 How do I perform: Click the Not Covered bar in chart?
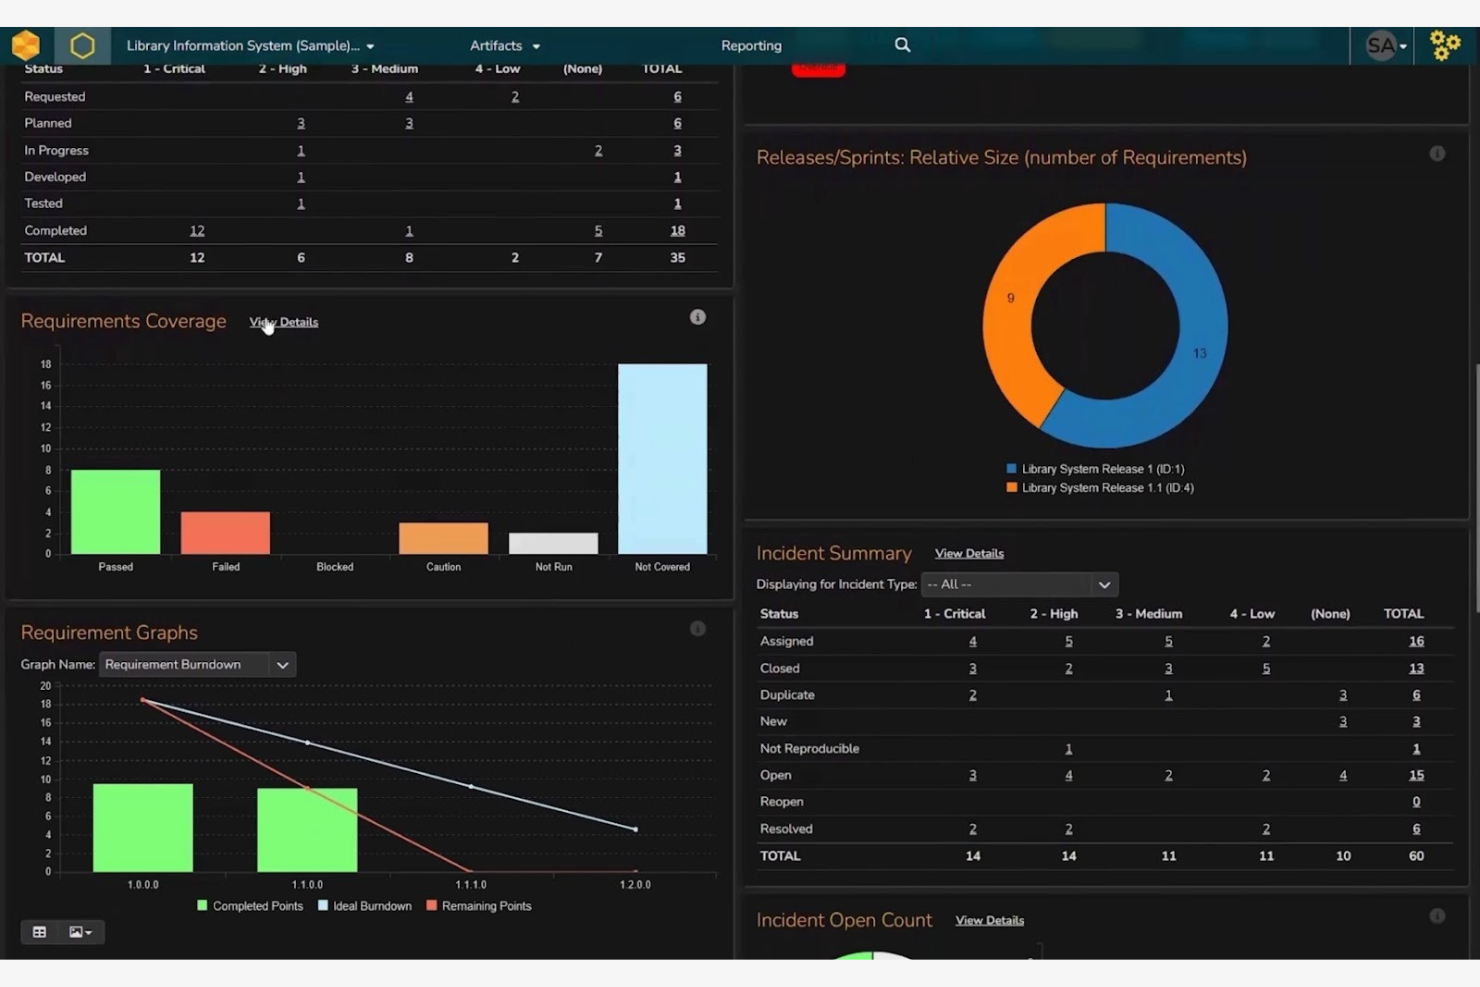662,458
